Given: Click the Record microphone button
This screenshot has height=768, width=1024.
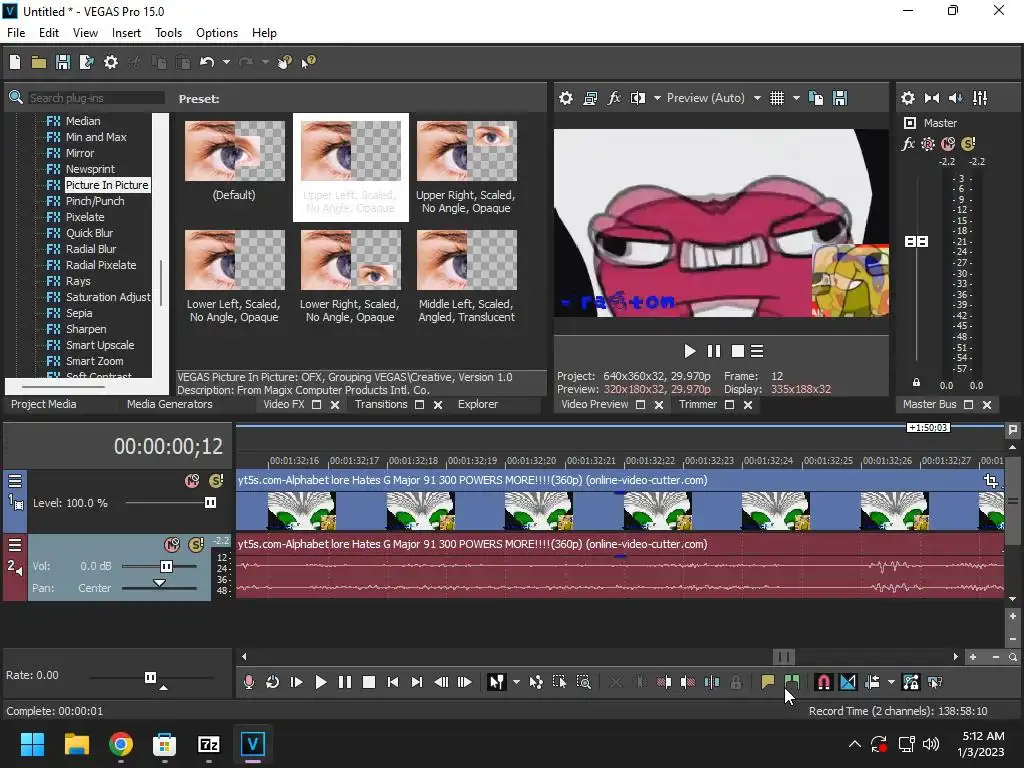Looking at the screenshot, I should point(248,682).
